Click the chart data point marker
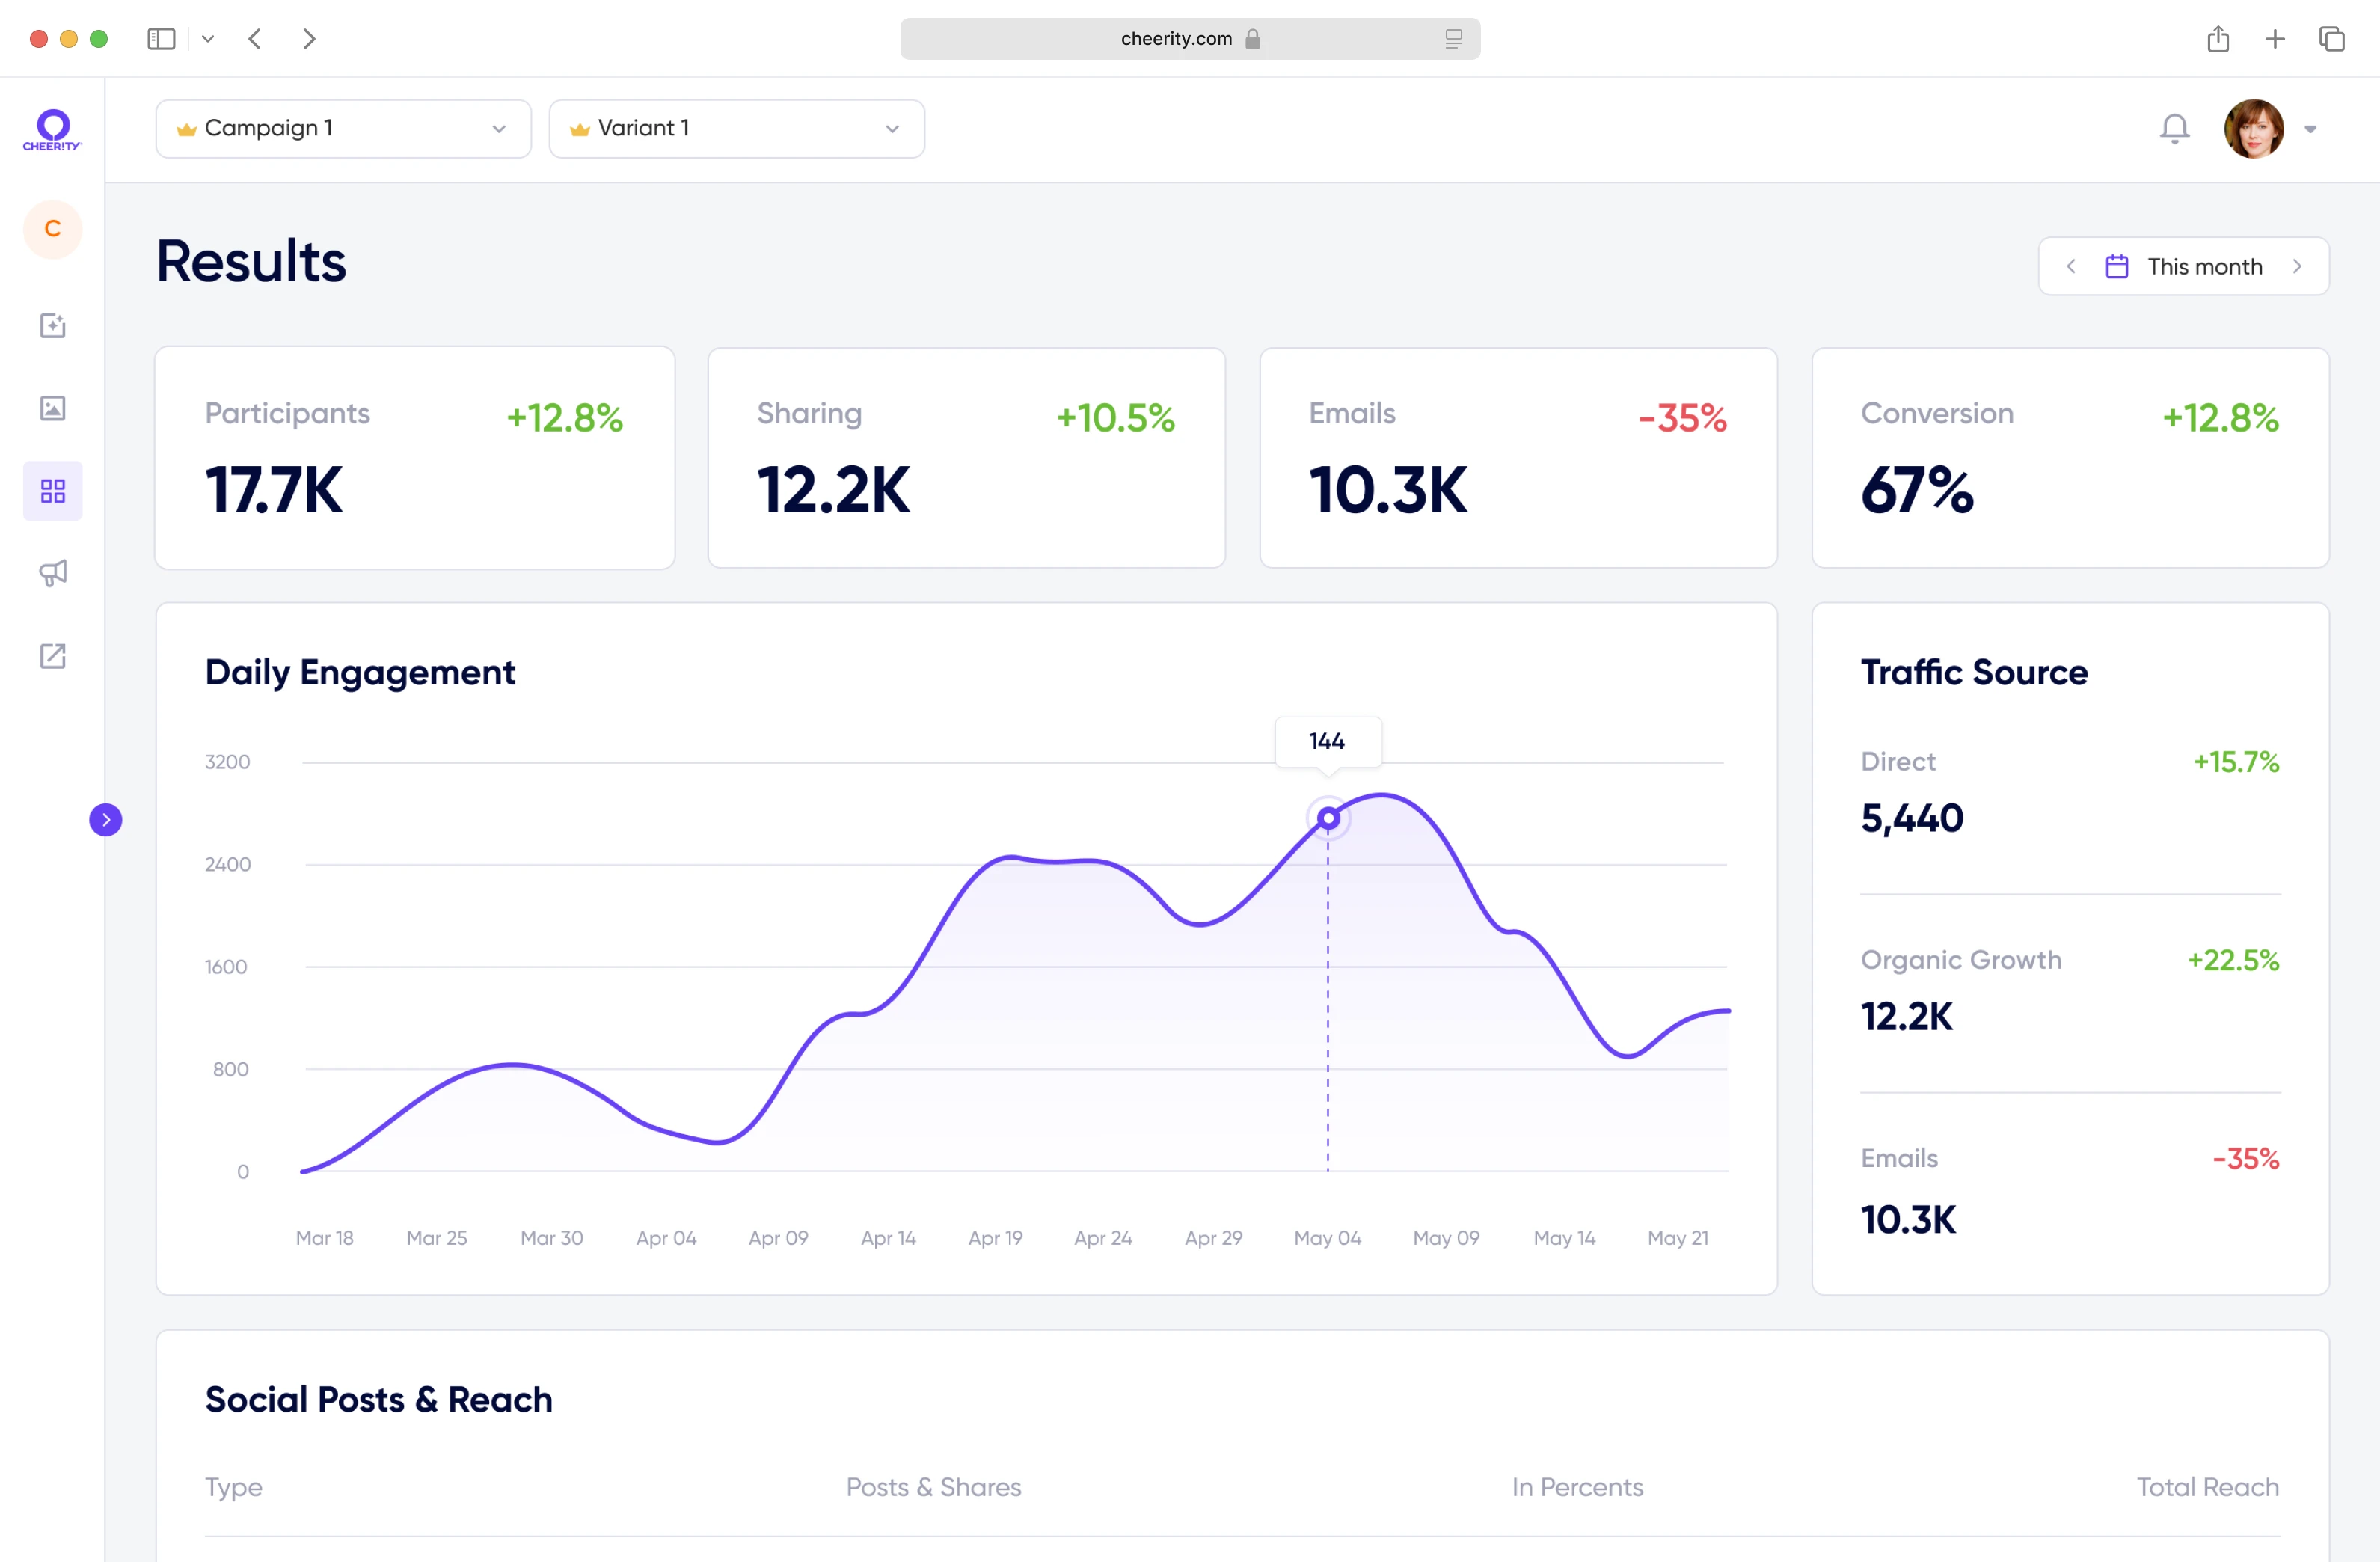 click(1328, 819)
